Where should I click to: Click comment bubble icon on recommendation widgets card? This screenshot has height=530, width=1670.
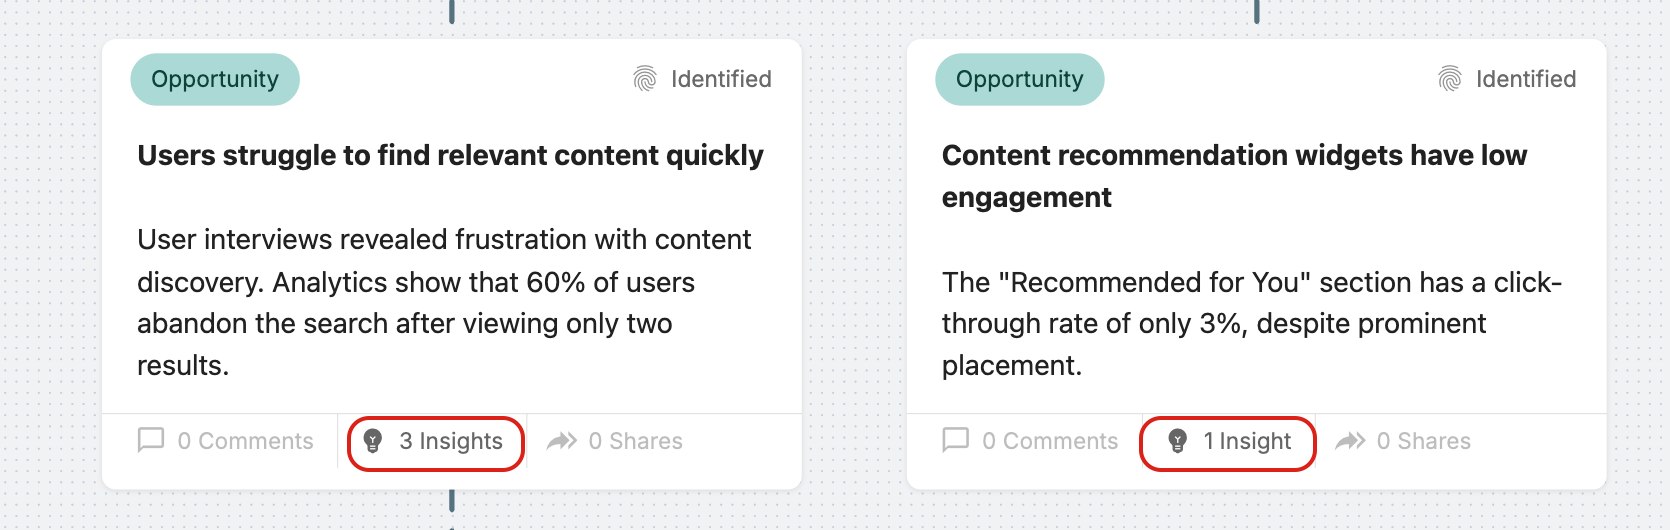point(956,440)
